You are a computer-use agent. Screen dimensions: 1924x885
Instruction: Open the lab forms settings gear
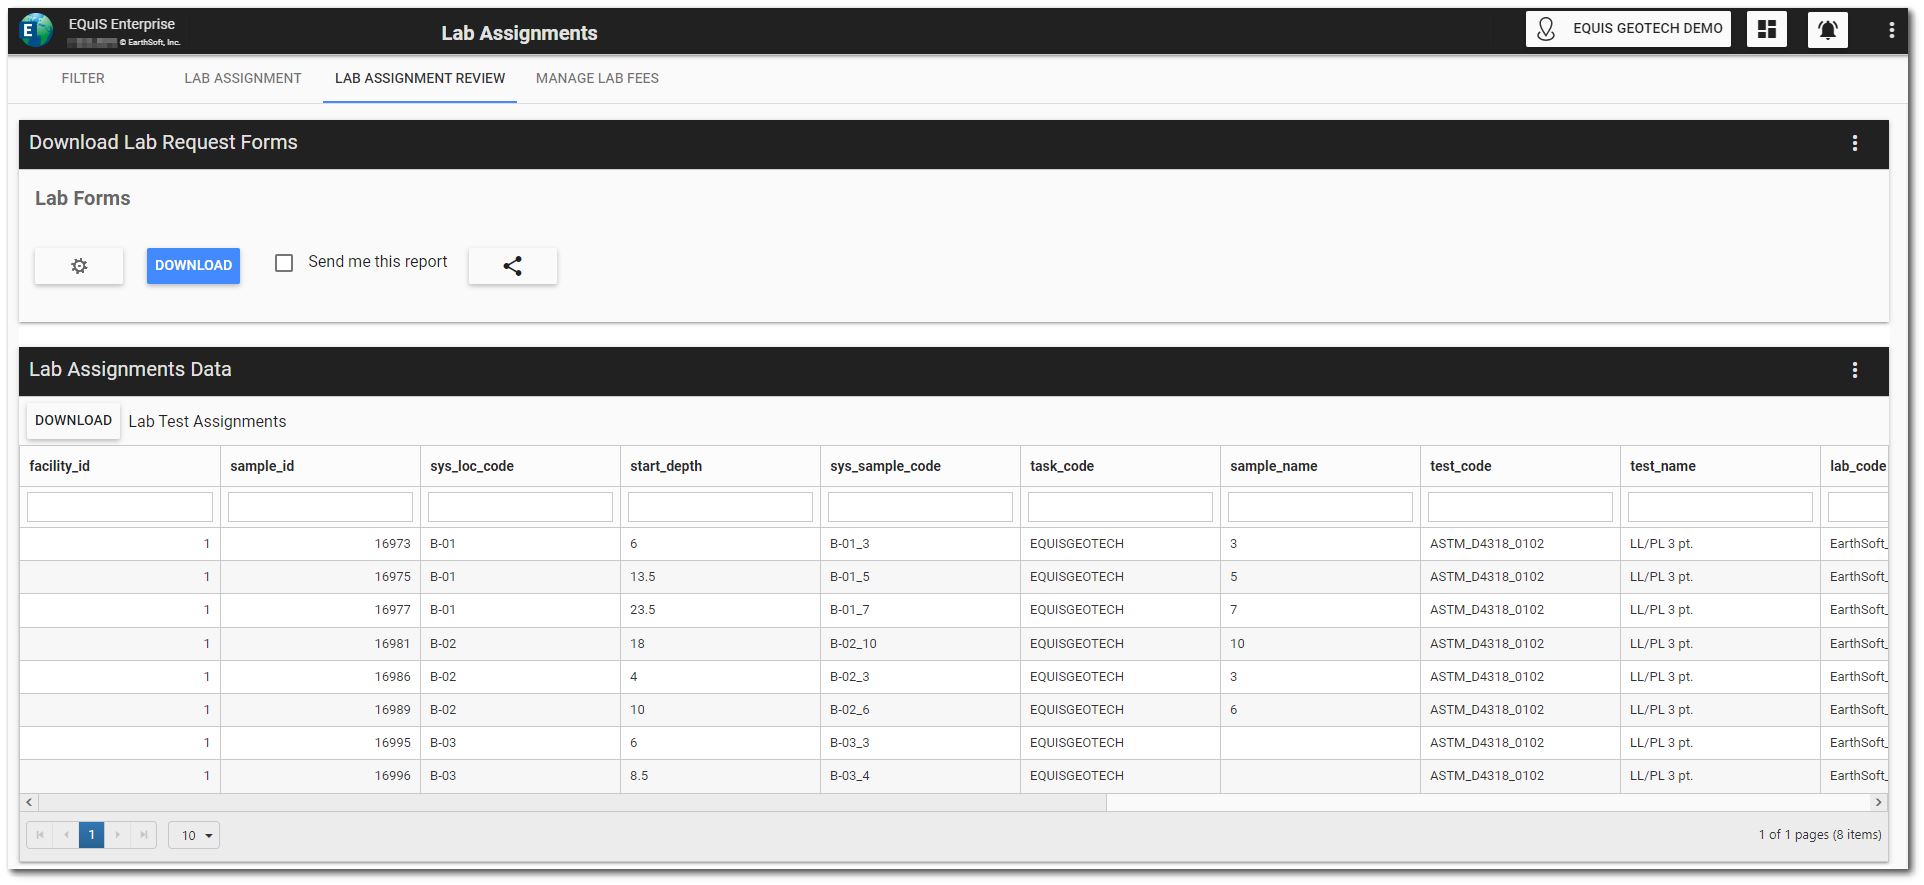click(79, 266)
